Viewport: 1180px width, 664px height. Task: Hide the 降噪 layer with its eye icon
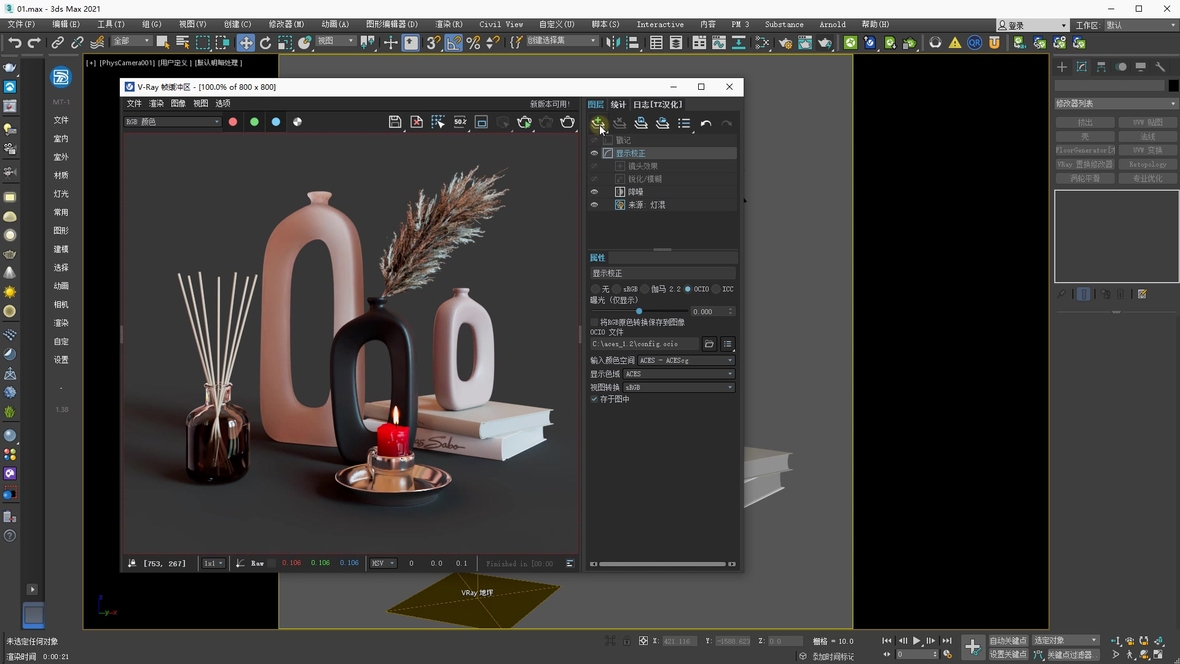coord(594,192)
